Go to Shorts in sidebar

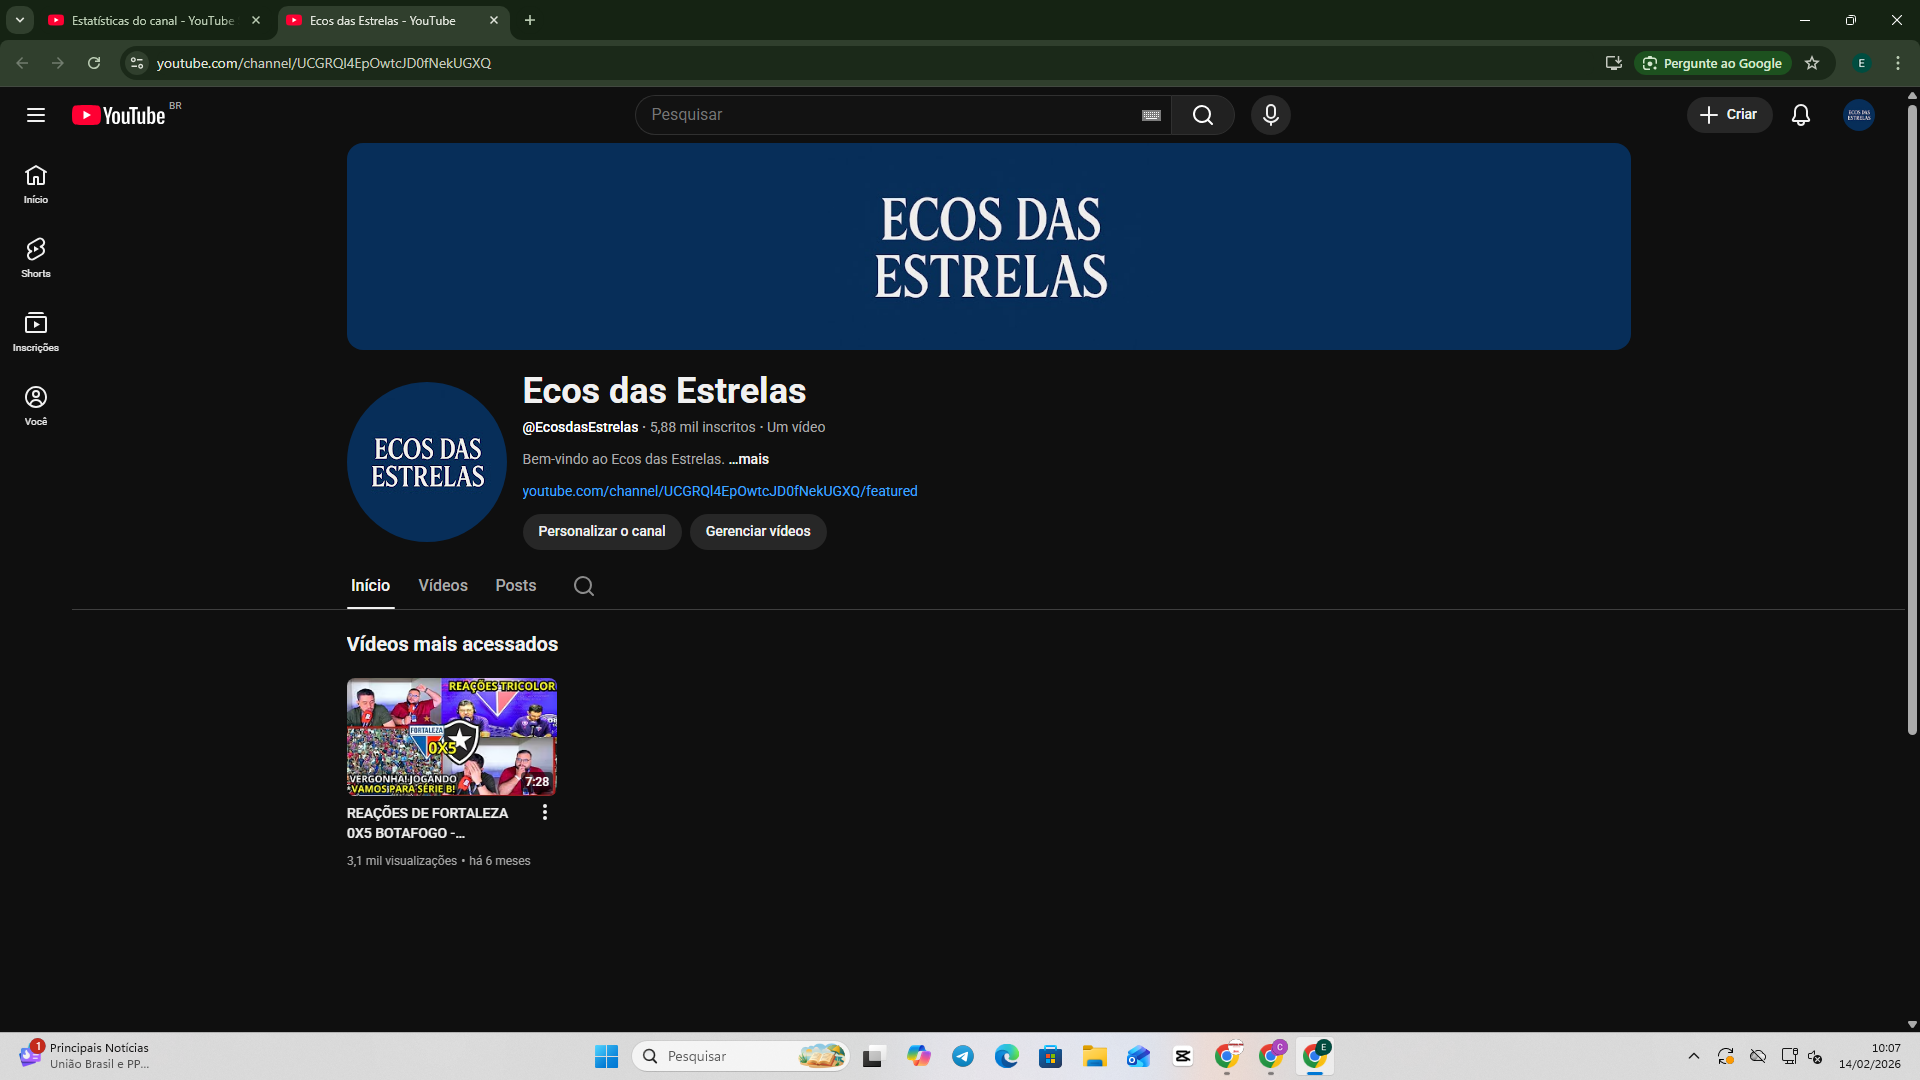[x=36, y=257]
